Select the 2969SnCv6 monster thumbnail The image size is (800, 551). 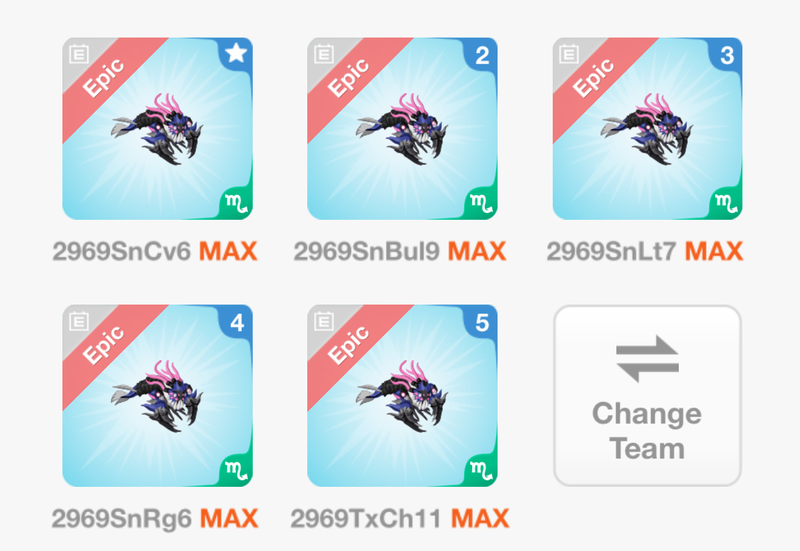pos(157,129)
